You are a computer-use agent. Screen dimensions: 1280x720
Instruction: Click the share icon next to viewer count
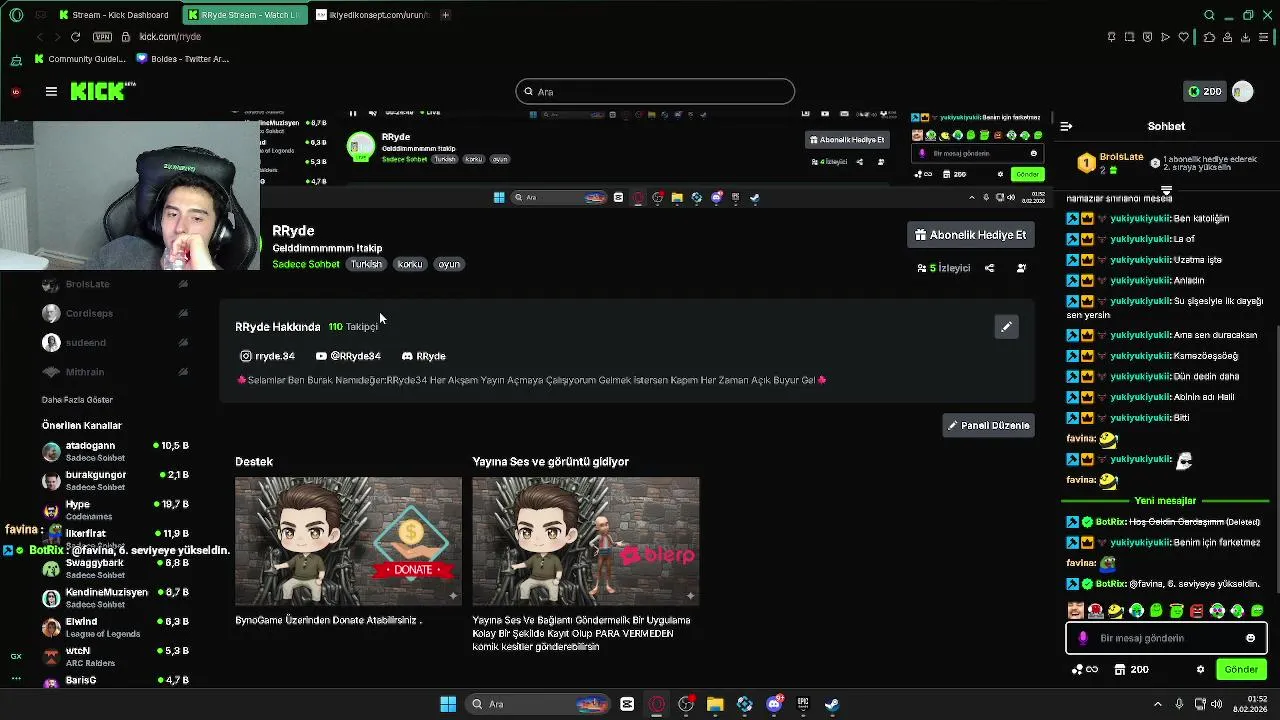point(989,268)
